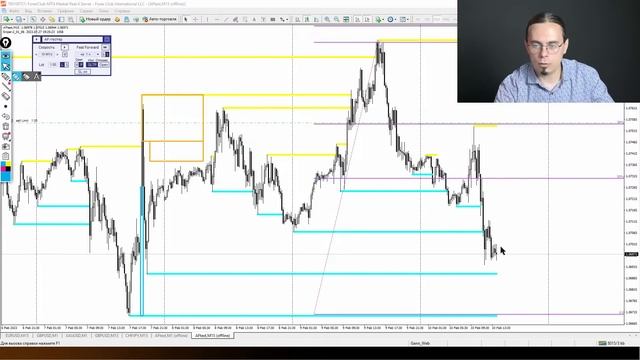
Task: Select the cursor arrow tool in toolbar
Action: (x=186, y=19)
